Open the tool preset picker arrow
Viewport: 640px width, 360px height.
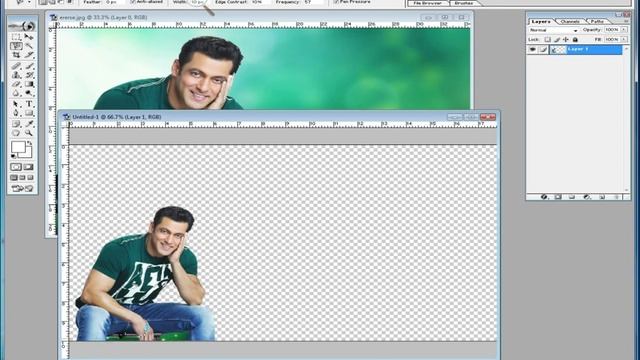coord(29,2)
